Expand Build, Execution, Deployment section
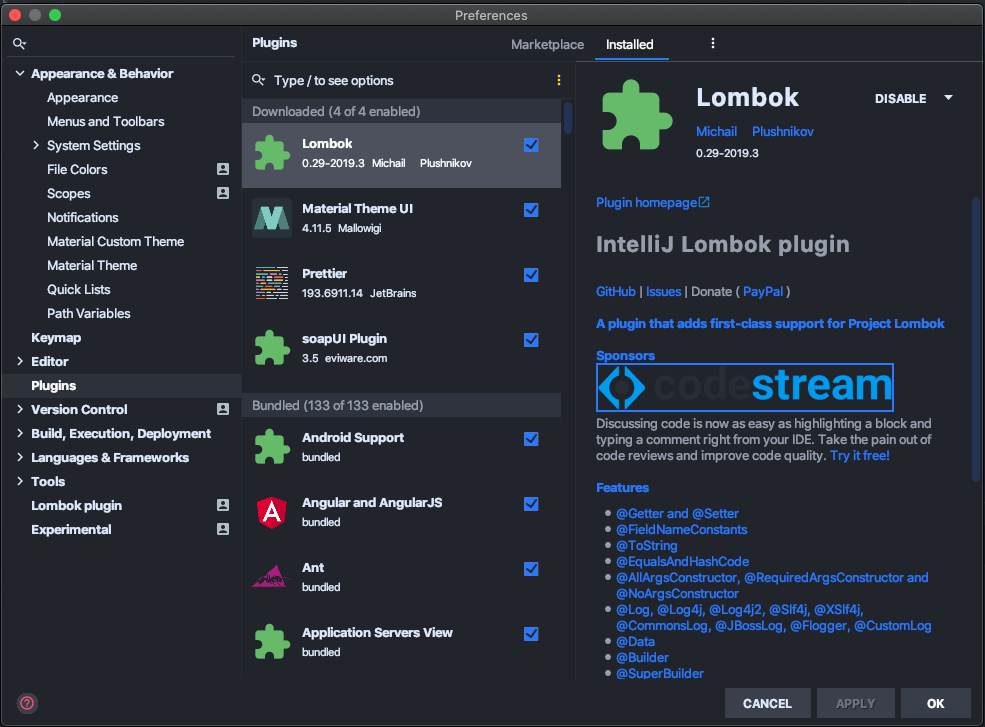Viewport: 985px width, 727px height. click(20, 433)
